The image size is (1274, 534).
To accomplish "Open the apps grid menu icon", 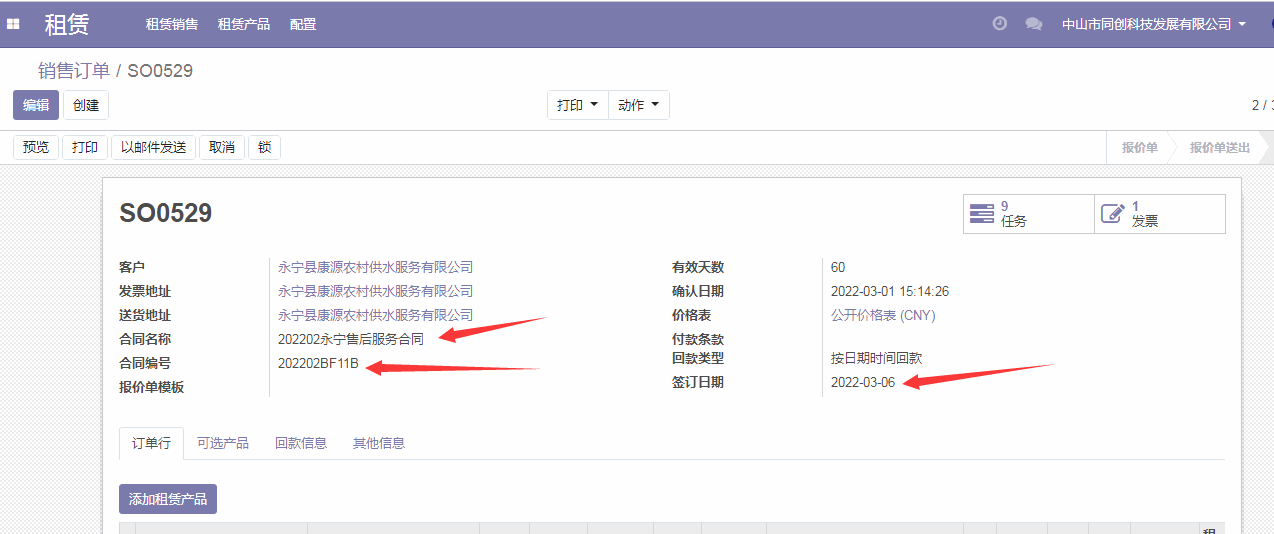I will 13,24.
